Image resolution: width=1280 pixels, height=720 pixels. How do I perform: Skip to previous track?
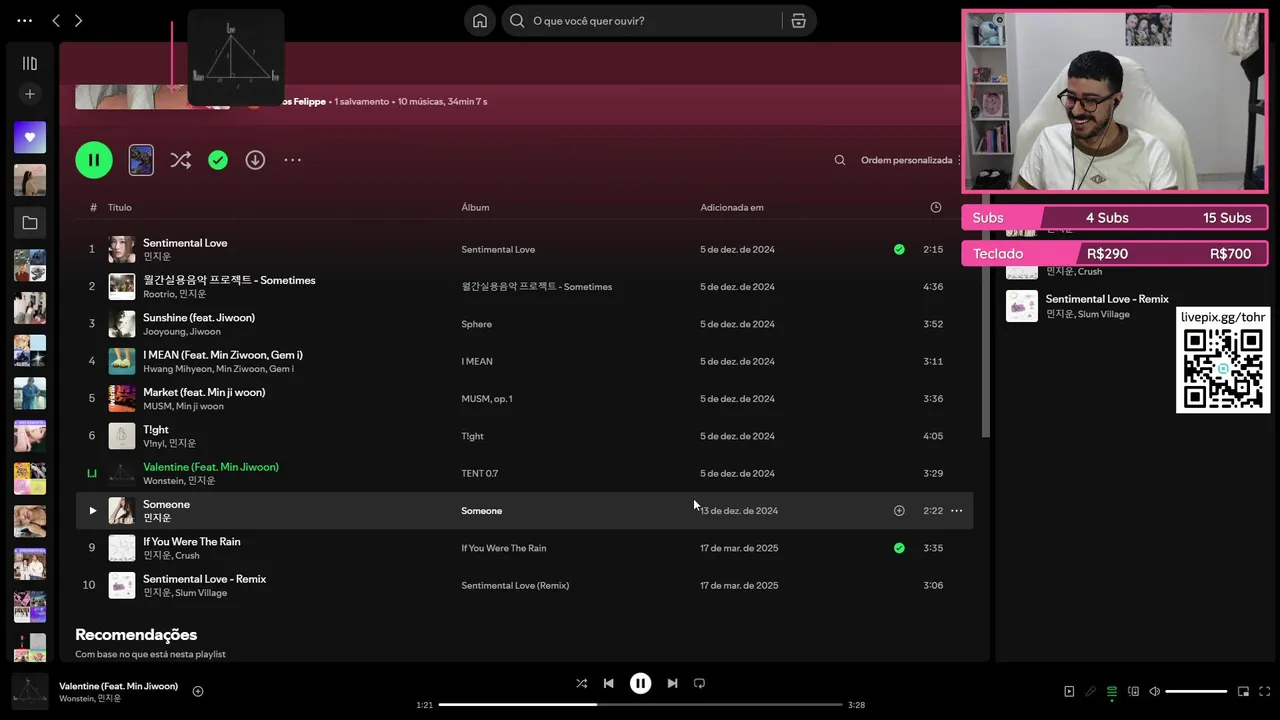608,683
